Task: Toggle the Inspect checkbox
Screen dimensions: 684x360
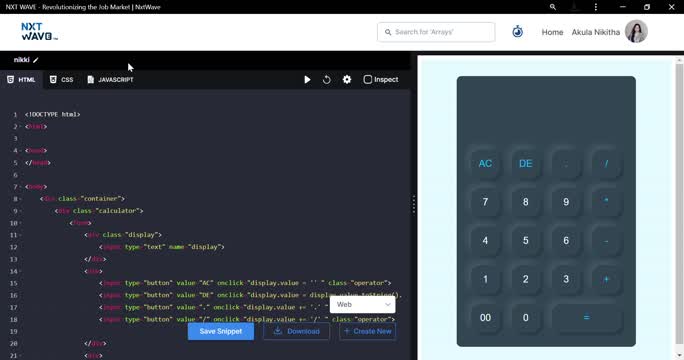Action: click(368, 79)
